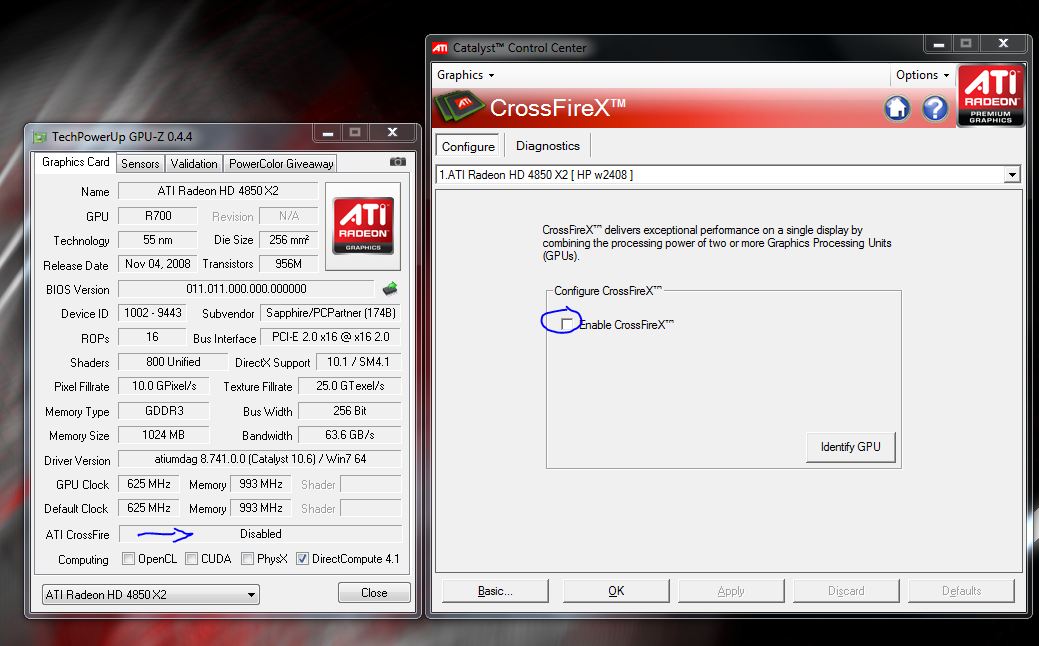Minimize the GPU-Z window
1039x646 pixels.
click(327, 133)
